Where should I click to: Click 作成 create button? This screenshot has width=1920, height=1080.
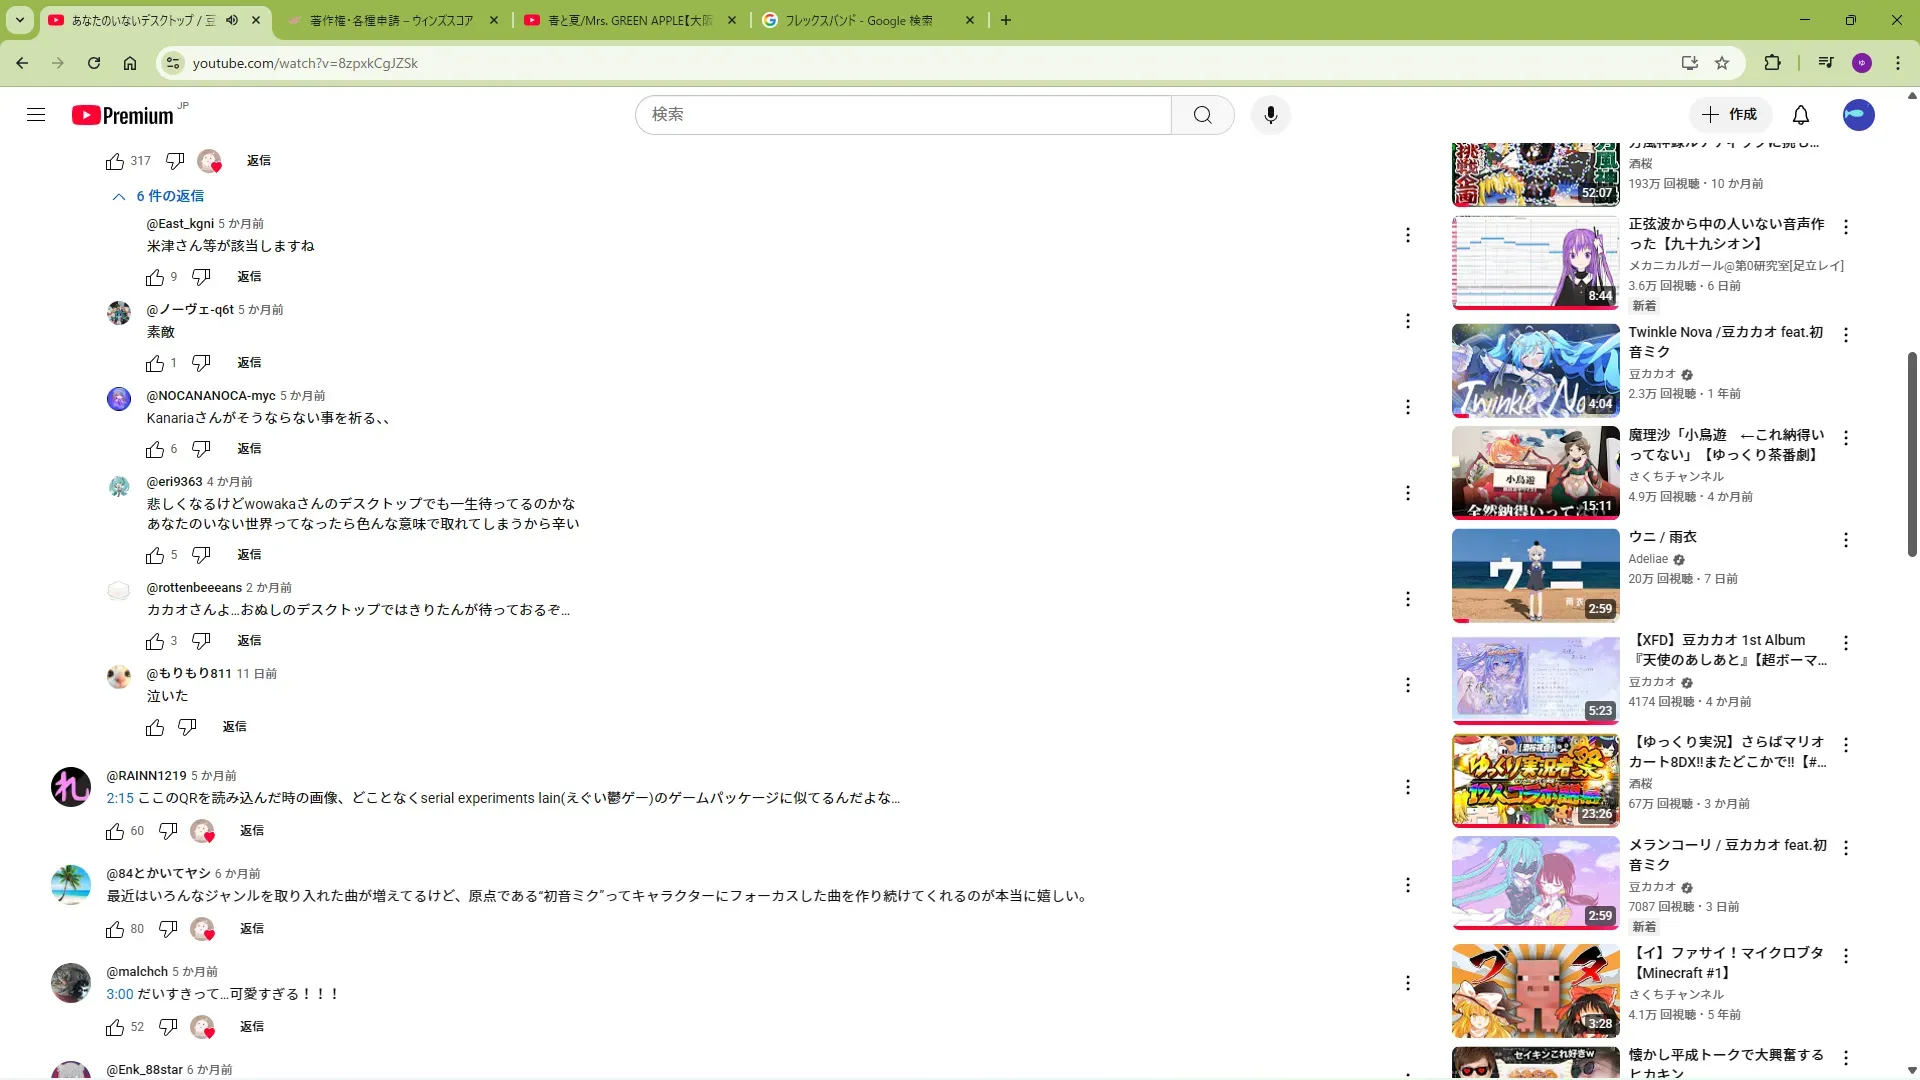click(1730, 115)
